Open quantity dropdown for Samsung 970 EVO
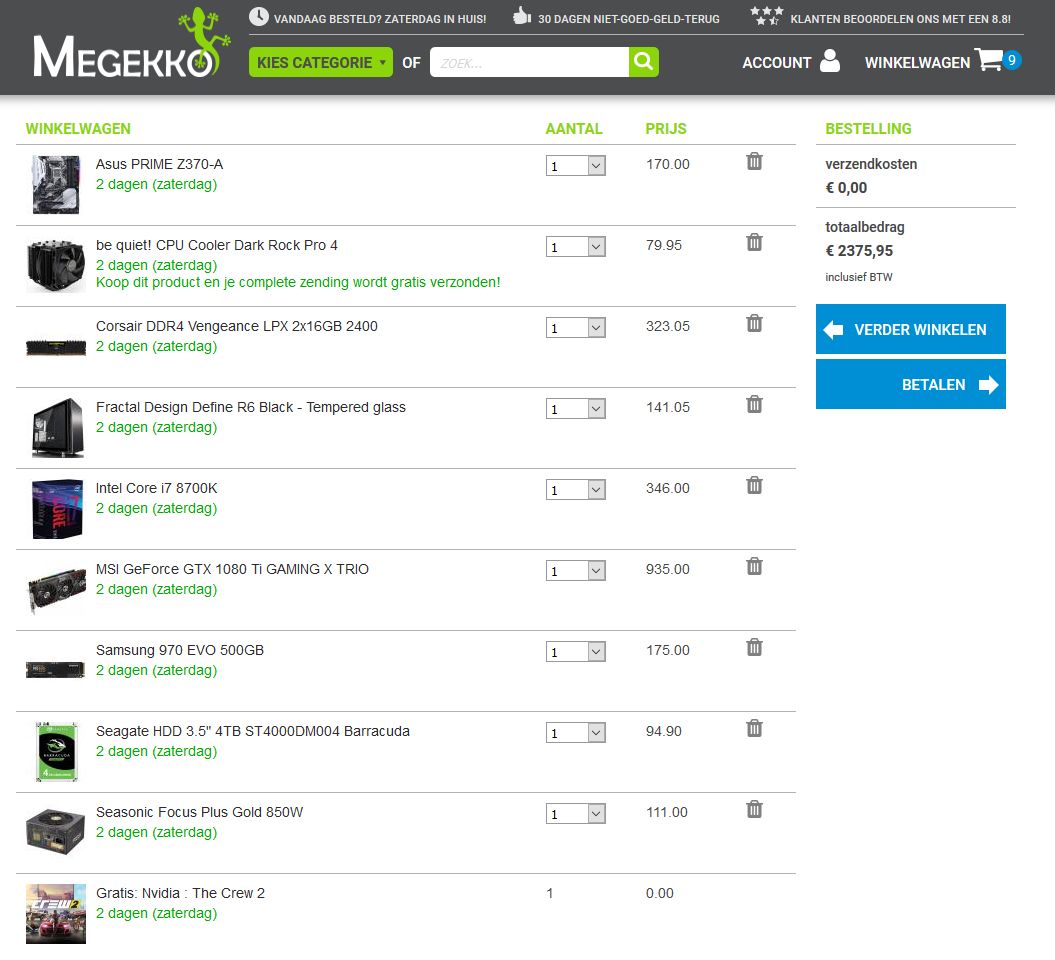Screen dimensions: 1055x960 point(576,652)
